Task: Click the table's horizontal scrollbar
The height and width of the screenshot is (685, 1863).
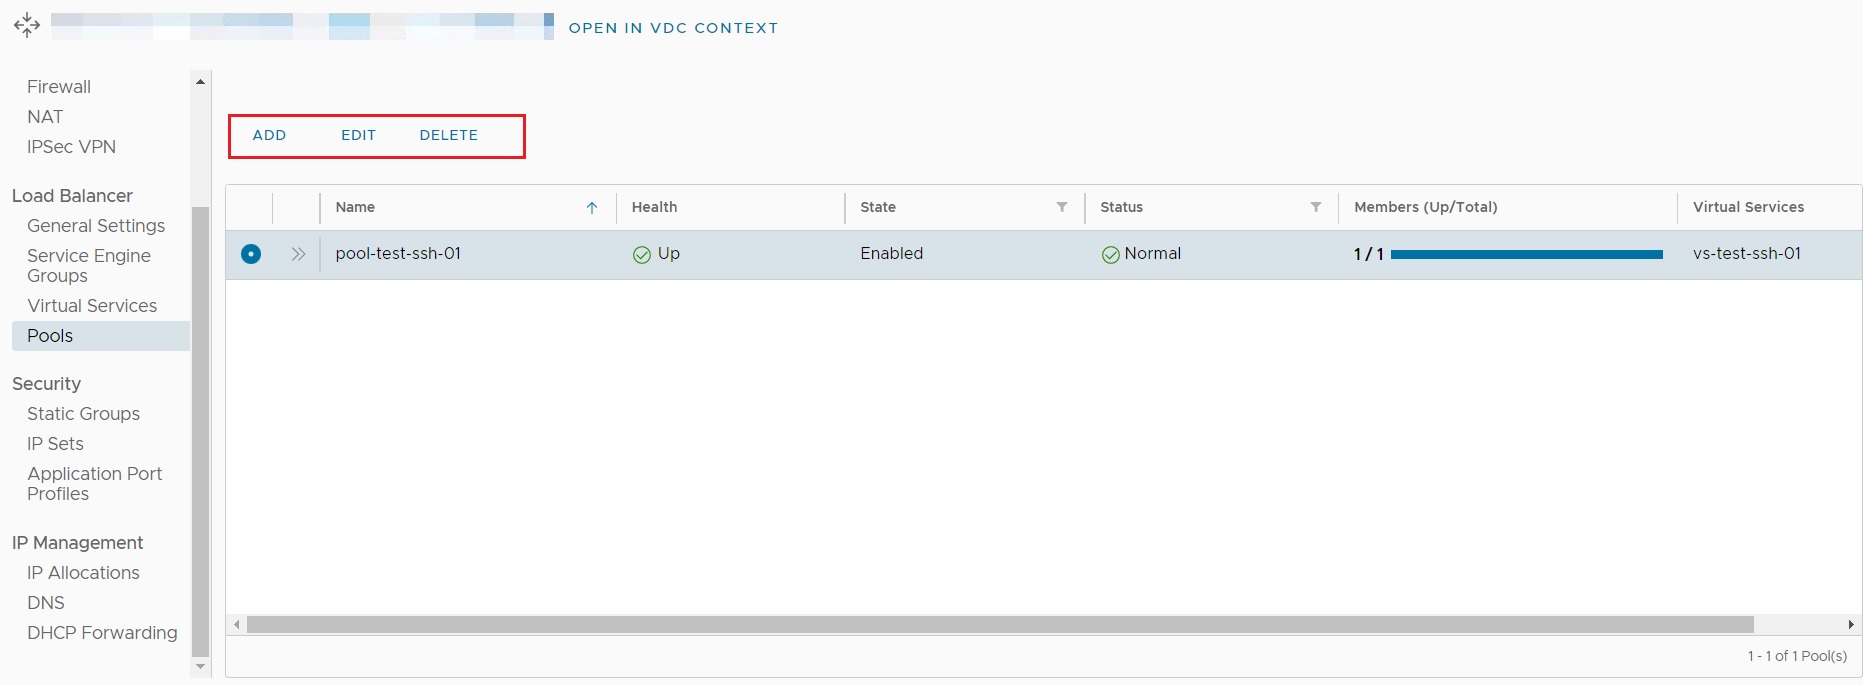Action: tap(1000, 625)
